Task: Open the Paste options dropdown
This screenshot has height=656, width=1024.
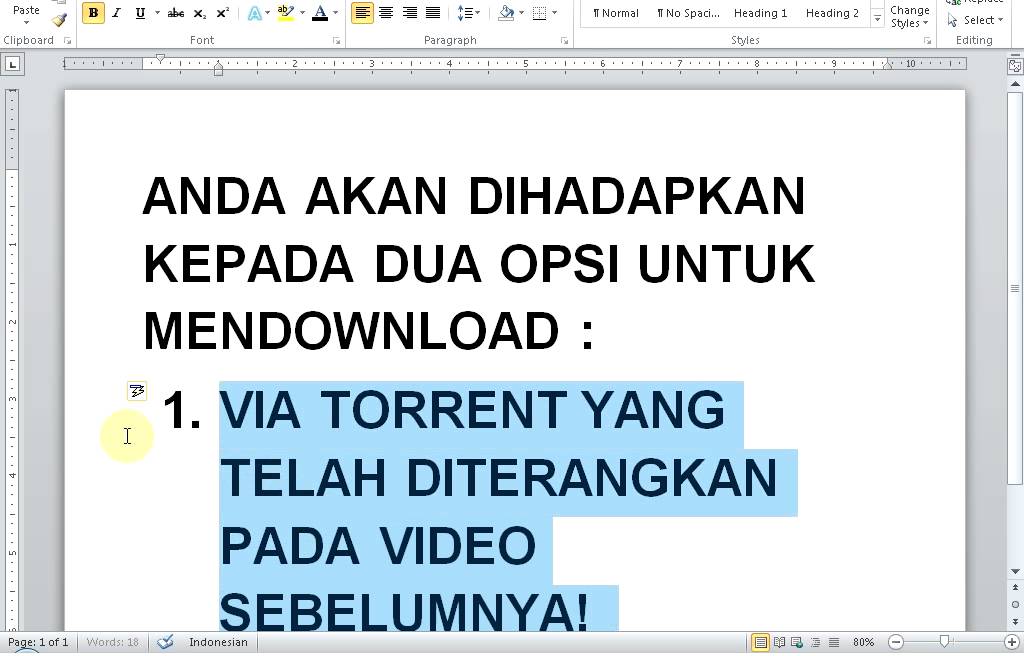Action: coord(26,22)
